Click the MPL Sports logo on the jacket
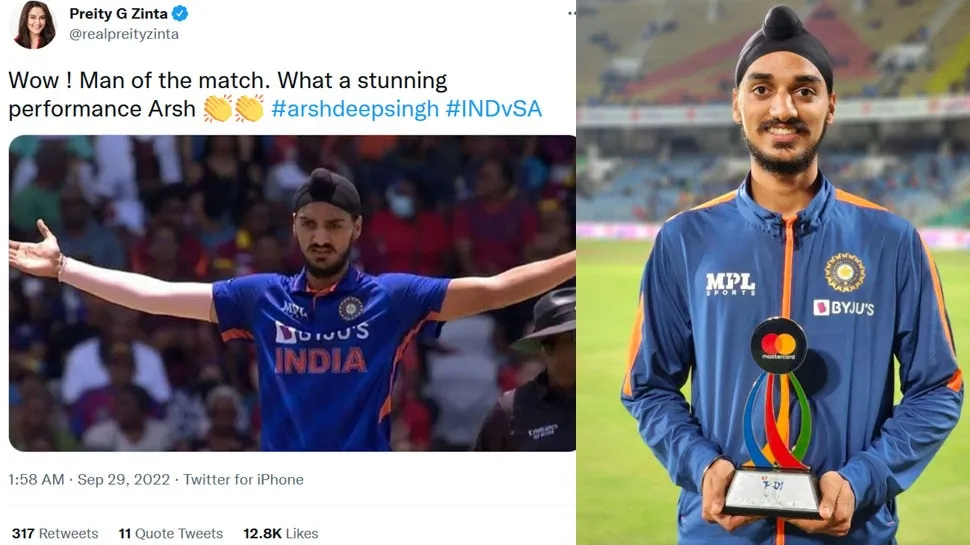 pyautogui.click(x=731, y=284)
